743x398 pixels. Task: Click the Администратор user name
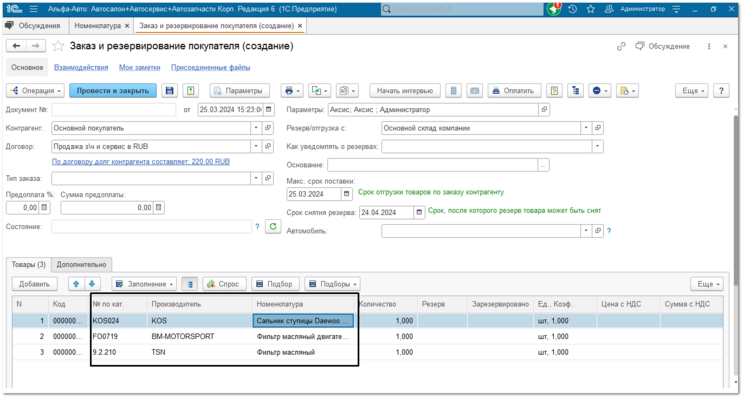pos(642,9)
